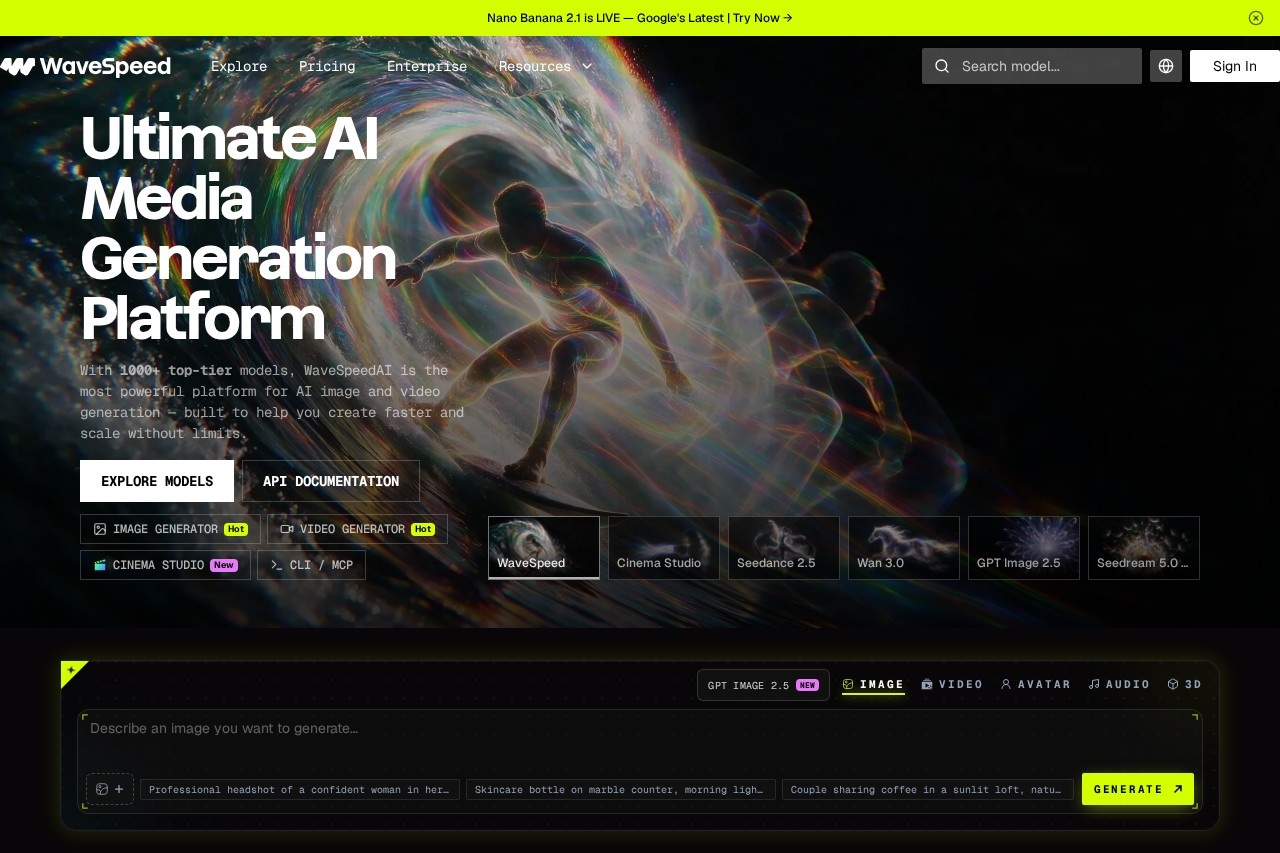Use the Professional headshot prompt suggestion
Viewport: 1280px width, 853px height.
(300, 789)
